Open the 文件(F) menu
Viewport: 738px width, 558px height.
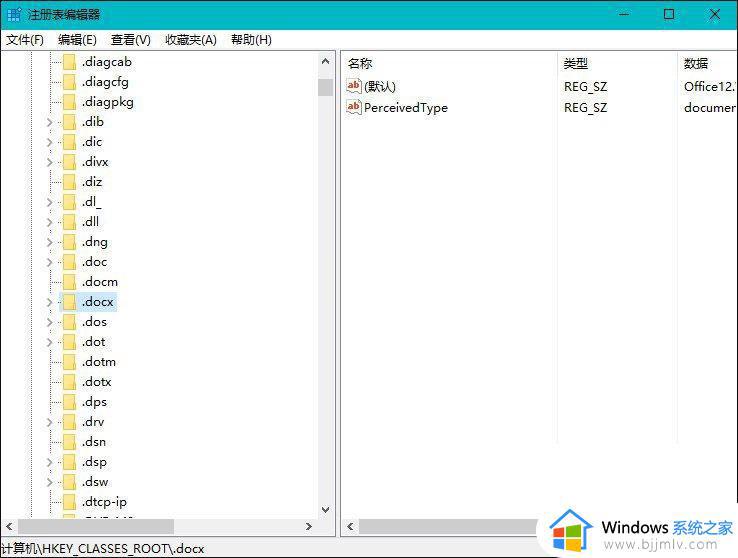tap(24, 40)
